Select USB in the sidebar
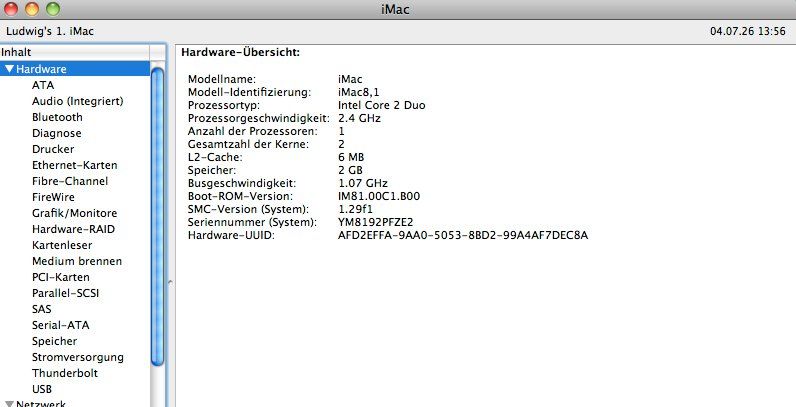796x407 pixels. [42, 389]
